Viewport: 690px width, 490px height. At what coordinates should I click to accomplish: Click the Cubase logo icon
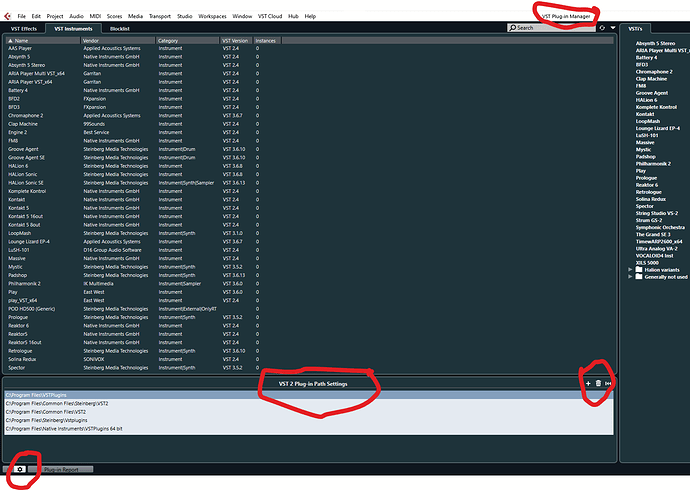(7, 16)
